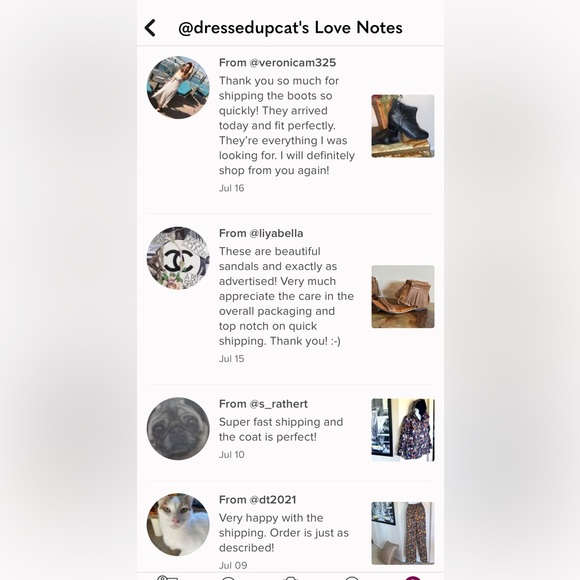580x580 pixels.
Task: Tap the white cat avatar of @dt2021
Action: pyautogui.click(x=178, y=525)
